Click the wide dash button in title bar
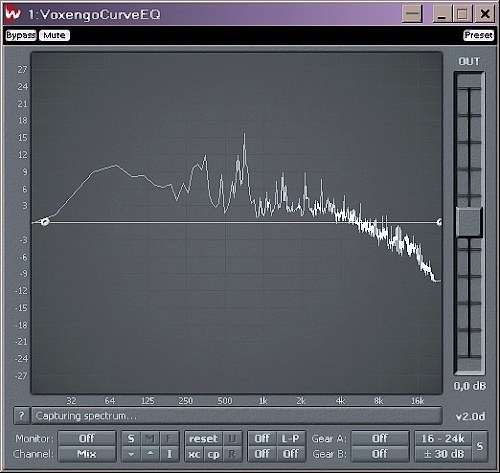The height and width of the screenshot is (473, 500). click(412, 14)
